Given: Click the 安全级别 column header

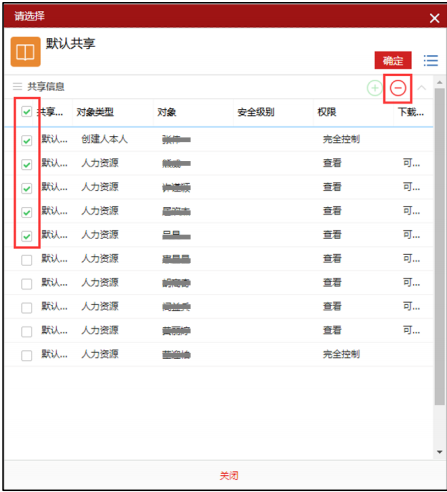Looking at the screenshot, I should pos(256,112).
